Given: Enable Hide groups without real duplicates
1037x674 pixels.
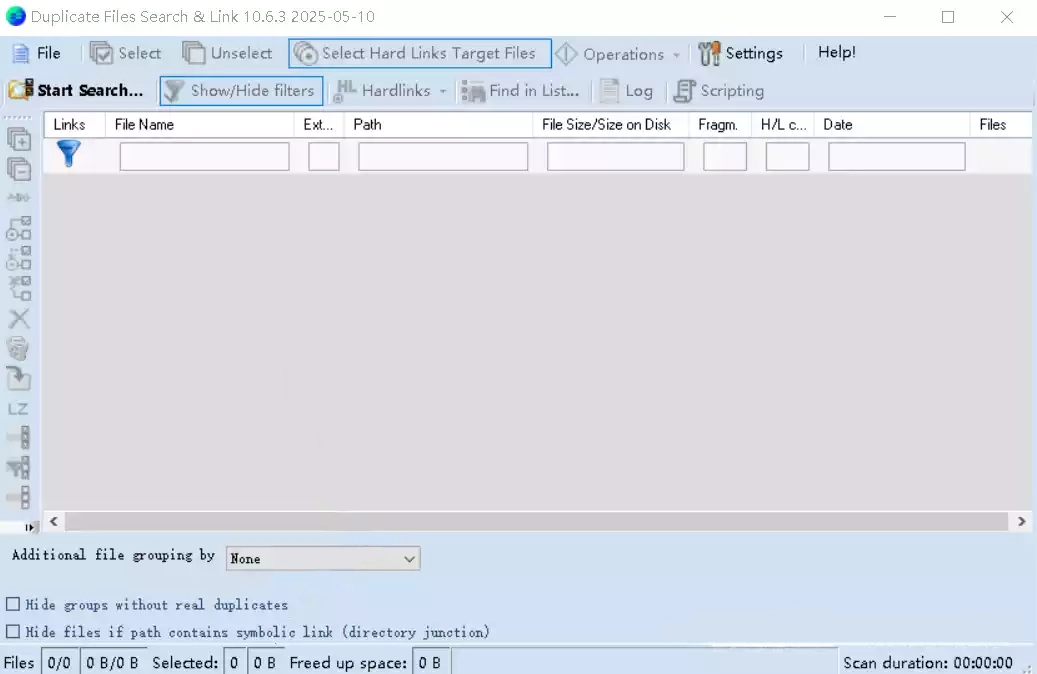Looking at the screenshot, I should pyautogui.click(x=13, y=605).
